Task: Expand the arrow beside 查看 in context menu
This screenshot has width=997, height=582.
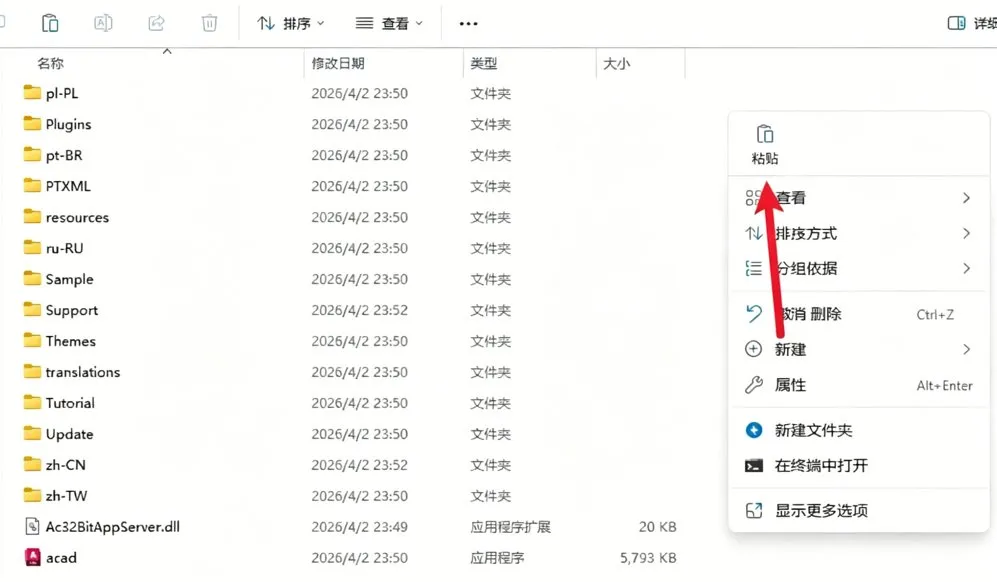Action: pos(966,198)
